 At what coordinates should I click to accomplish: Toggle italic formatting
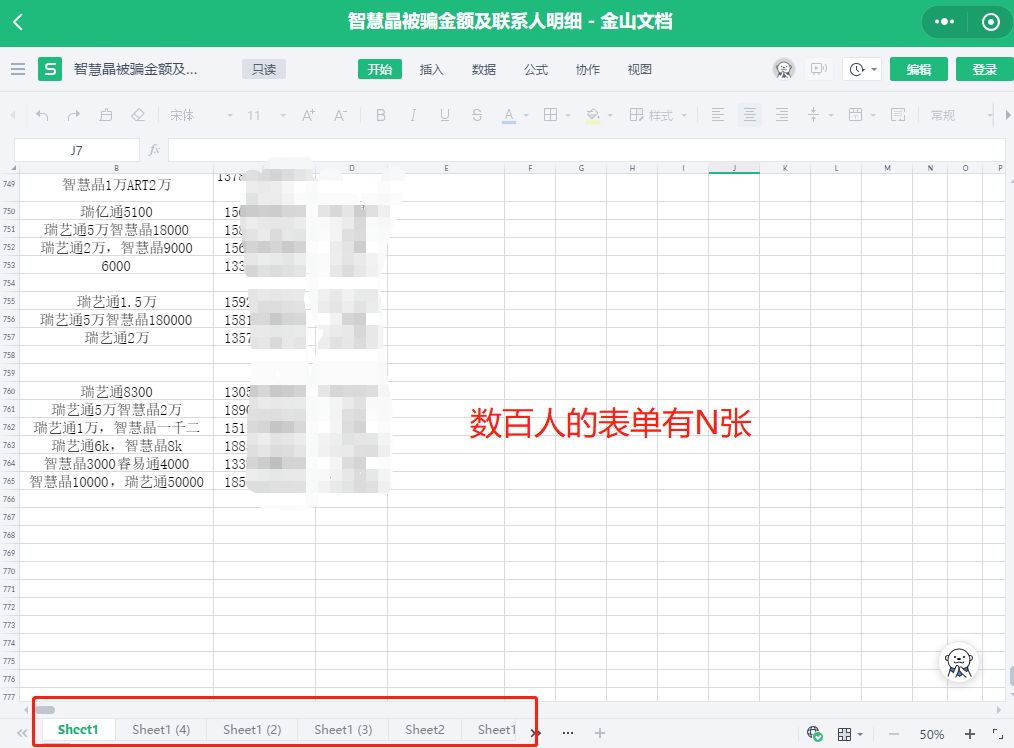click(413, 115)
